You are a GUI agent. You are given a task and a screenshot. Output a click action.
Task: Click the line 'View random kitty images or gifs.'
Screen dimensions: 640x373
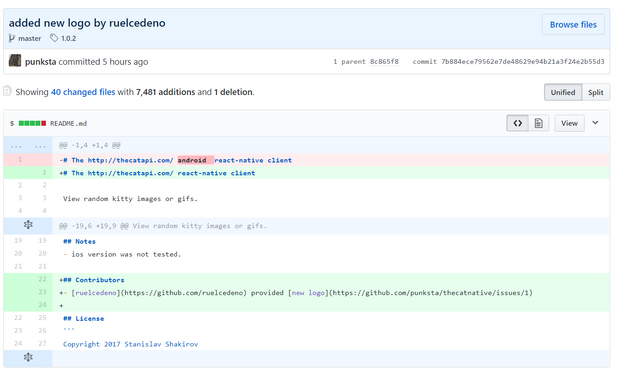(x=130, y=199)
